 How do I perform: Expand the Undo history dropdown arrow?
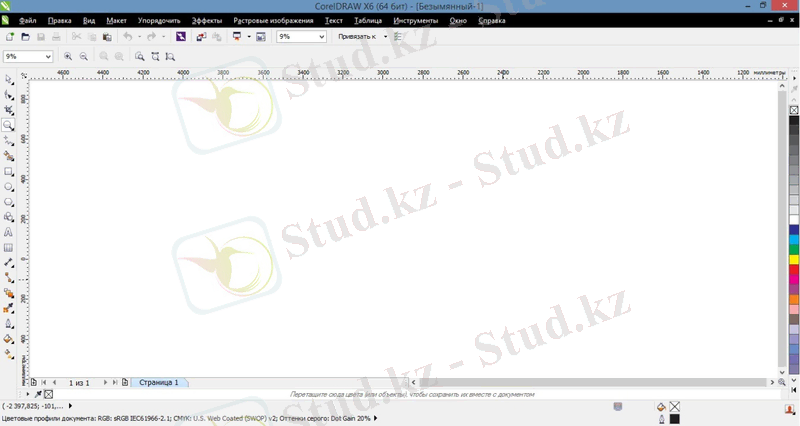point(139,37)
